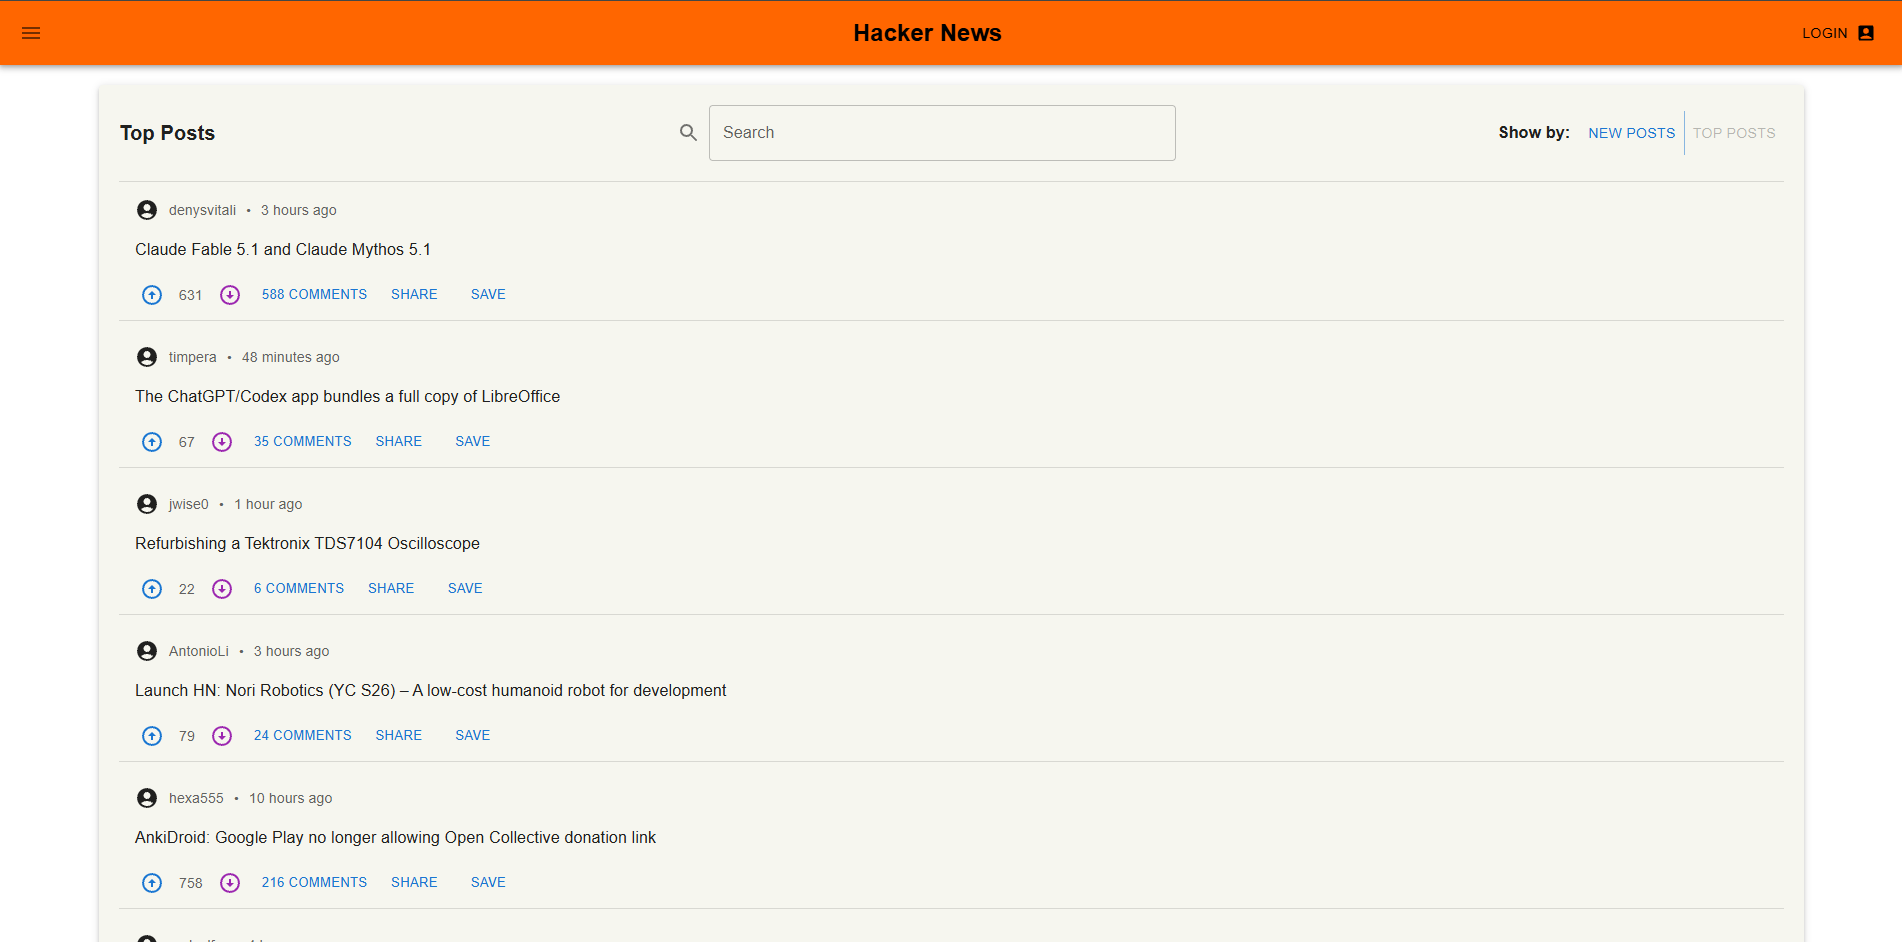
Task: Save the ChatGPT/Codex LibreOffice post
Action: (x=472, y=442)
